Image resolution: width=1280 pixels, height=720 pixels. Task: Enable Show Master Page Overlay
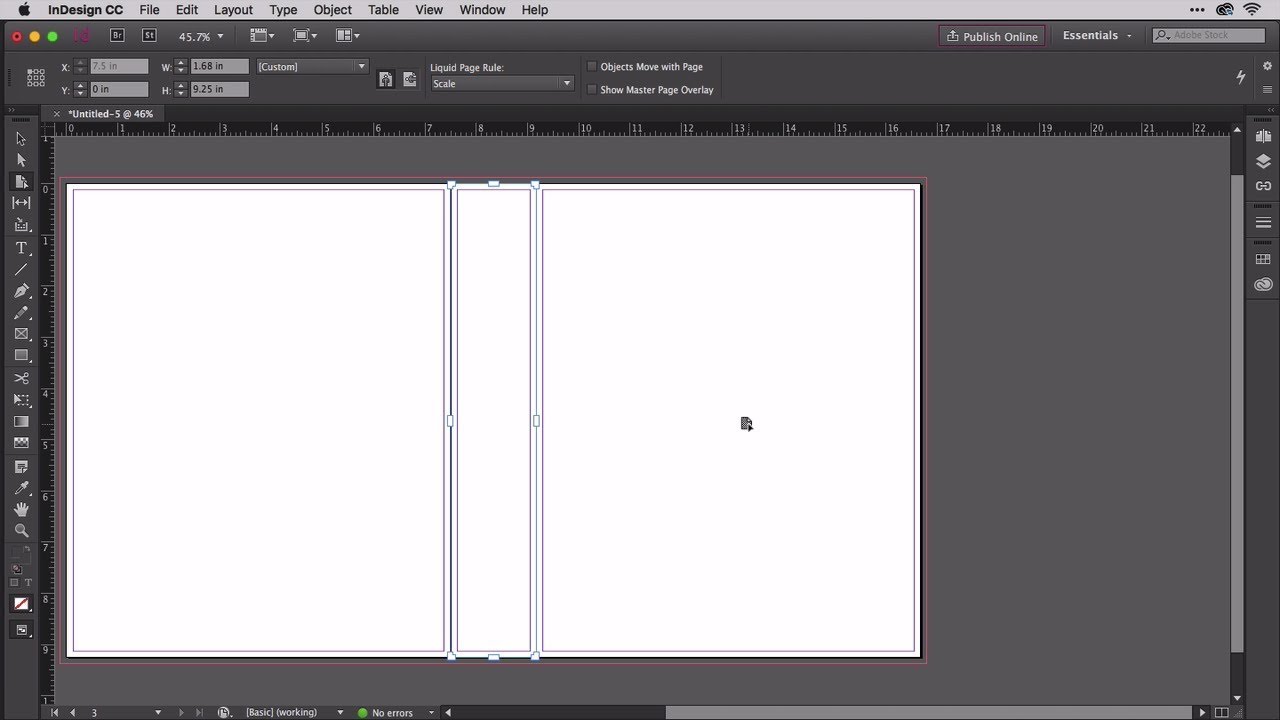pos(592,89)
